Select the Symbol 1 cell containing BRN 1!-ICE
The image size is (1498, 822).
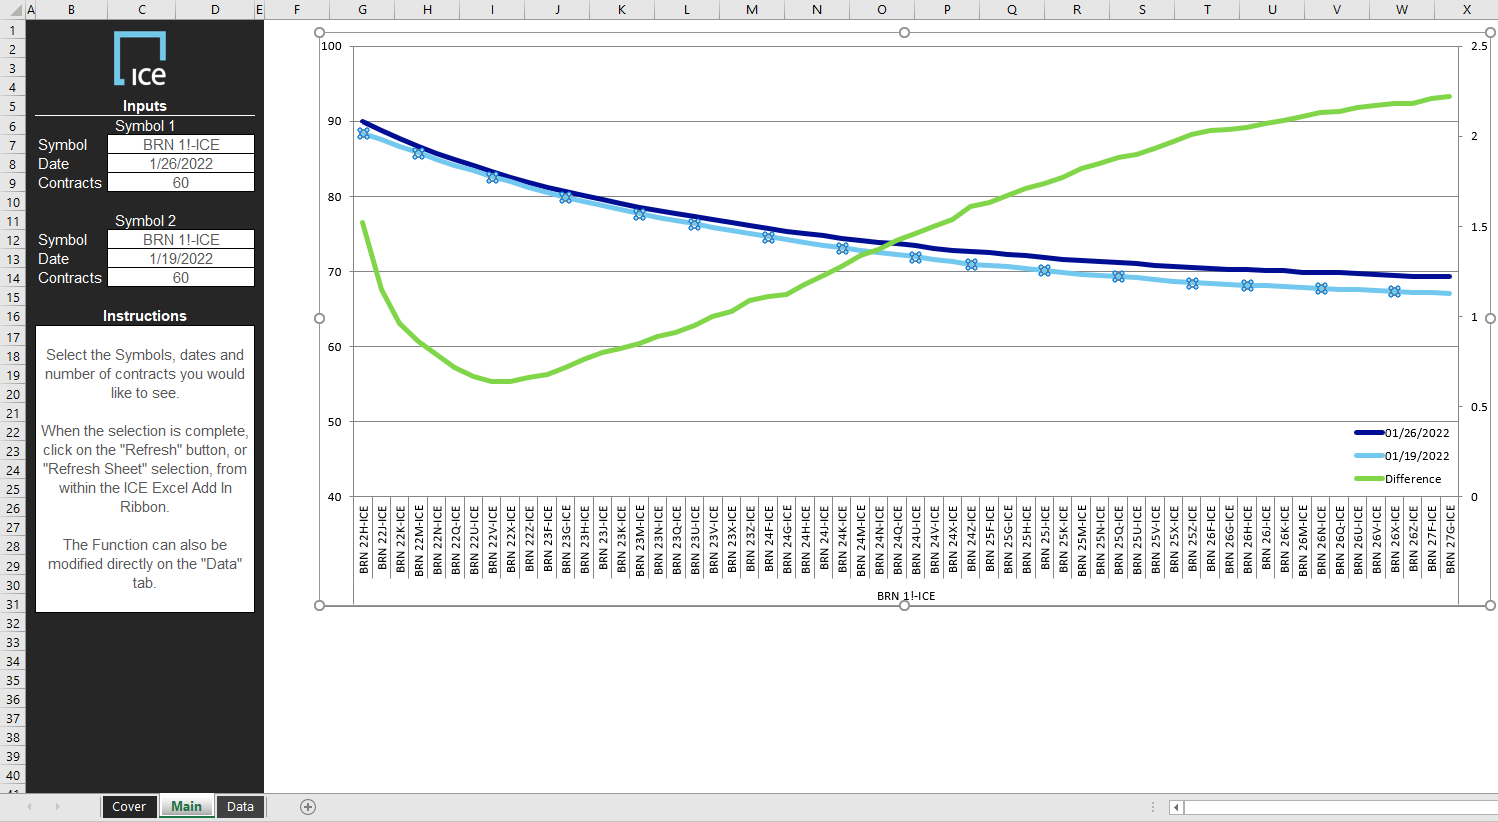pos(180,144)
